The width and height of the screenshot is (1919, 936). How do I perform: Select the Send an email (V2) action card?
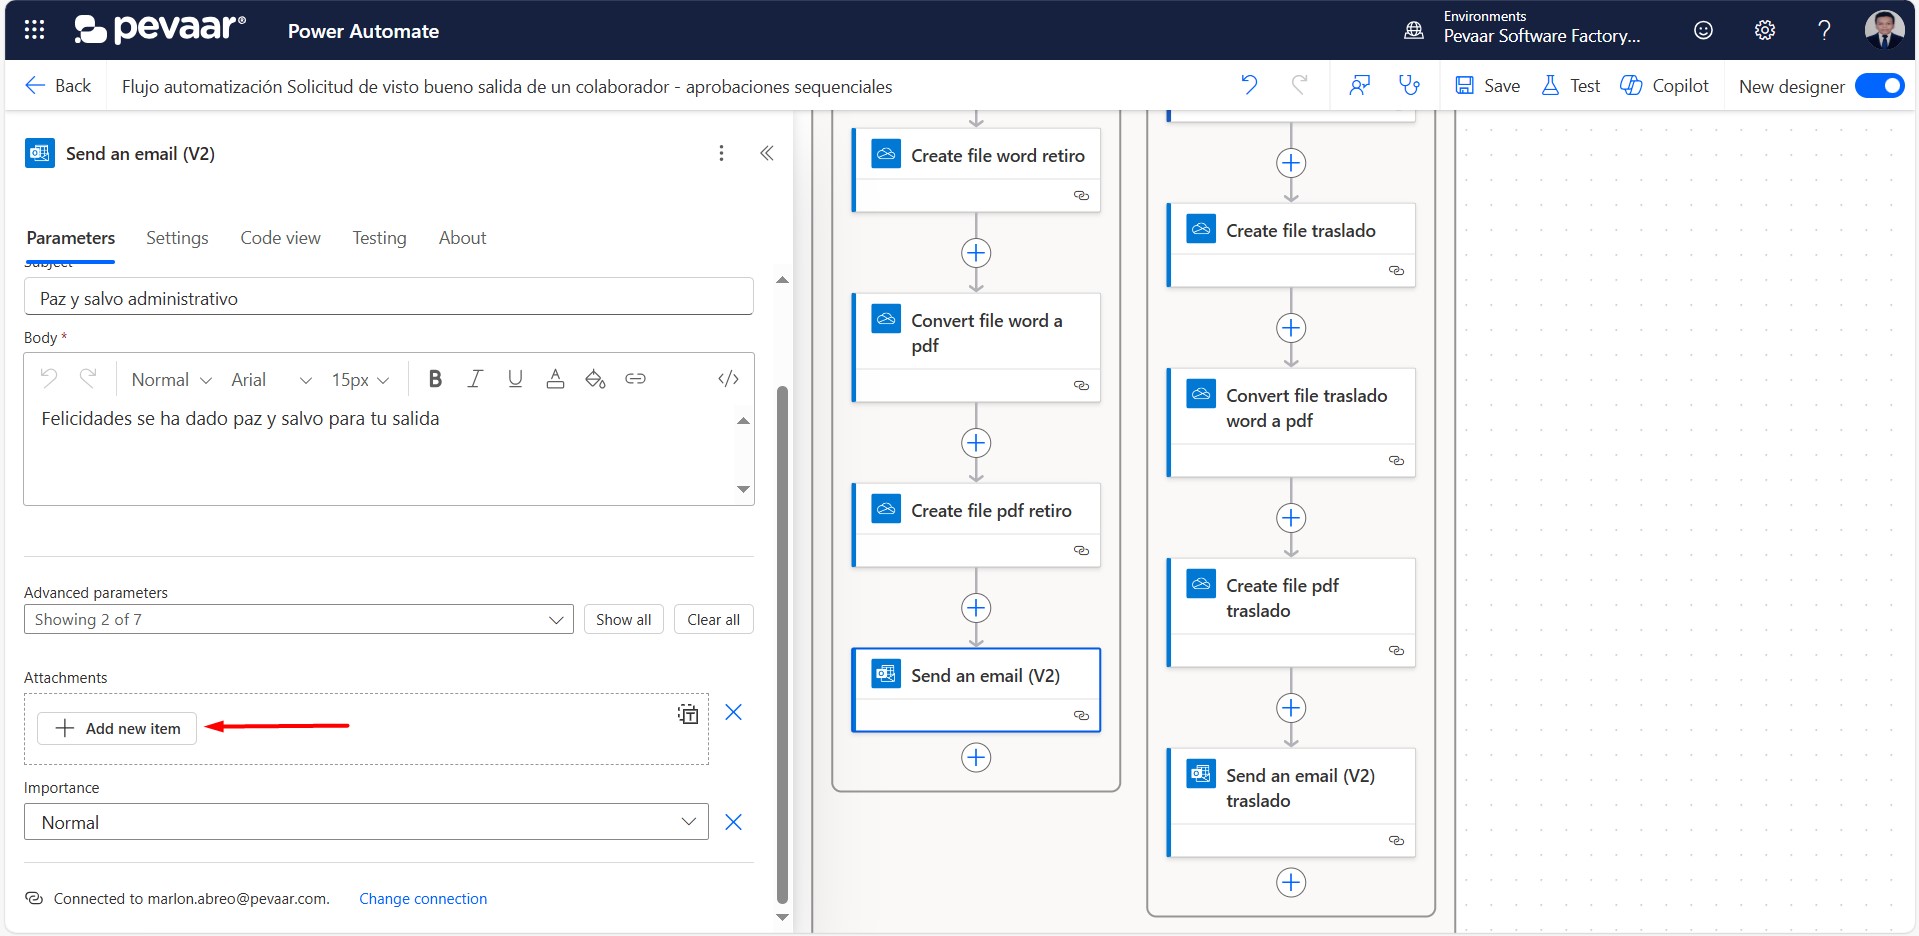(976, 690)
